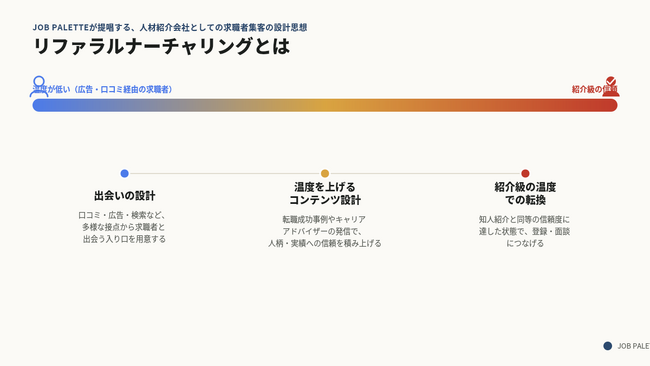Click the description 知人紹介と同等の信頼度に
This screenshot has width=650, height=366.
click(x=524, y=231)
